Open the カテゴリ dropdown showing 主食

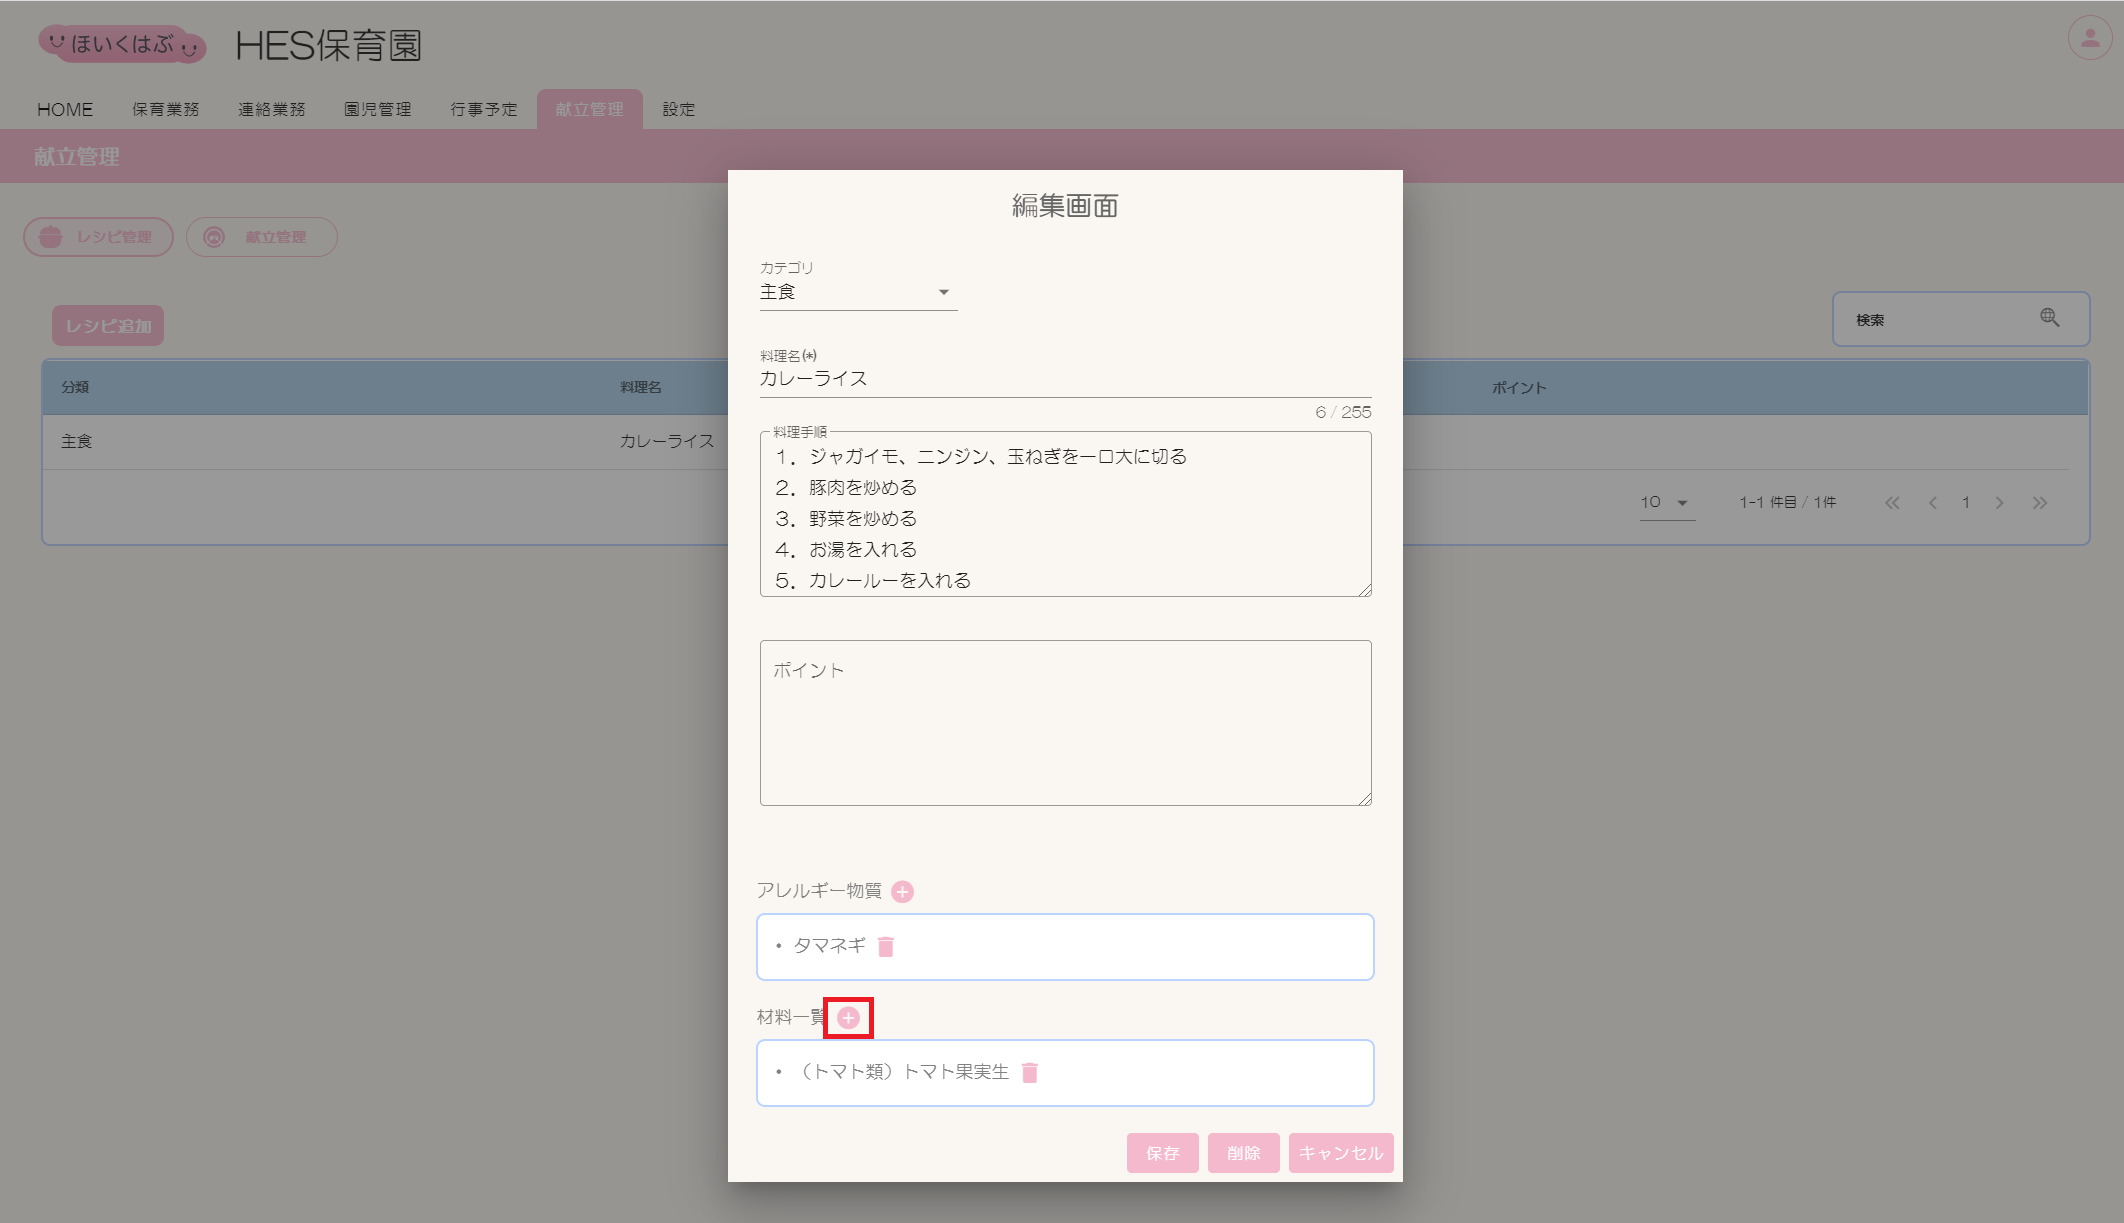858,292
